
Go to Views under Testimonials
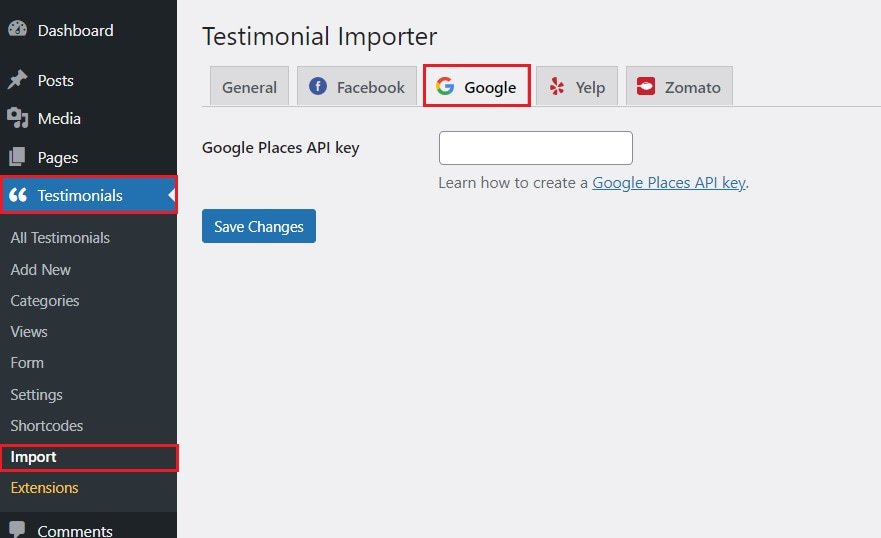[29, 331]
